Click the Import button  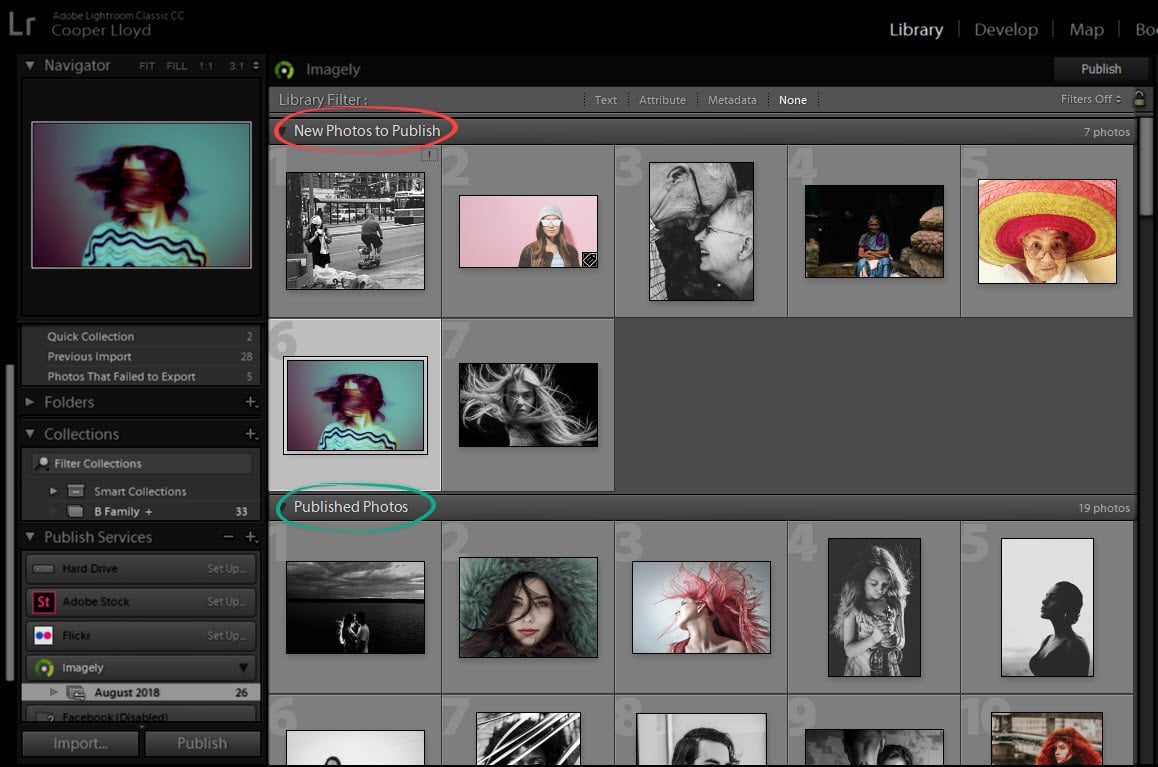(80, 743)
